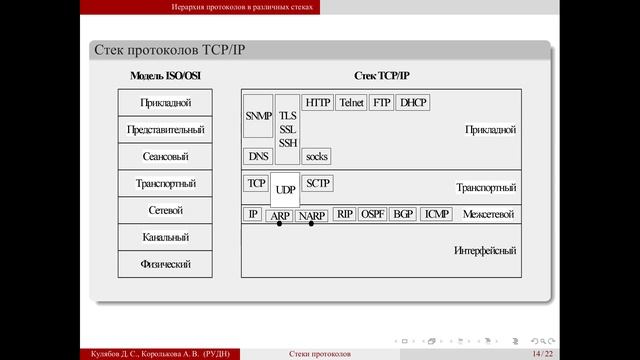Click the BGP protocol box

(403, 214)
